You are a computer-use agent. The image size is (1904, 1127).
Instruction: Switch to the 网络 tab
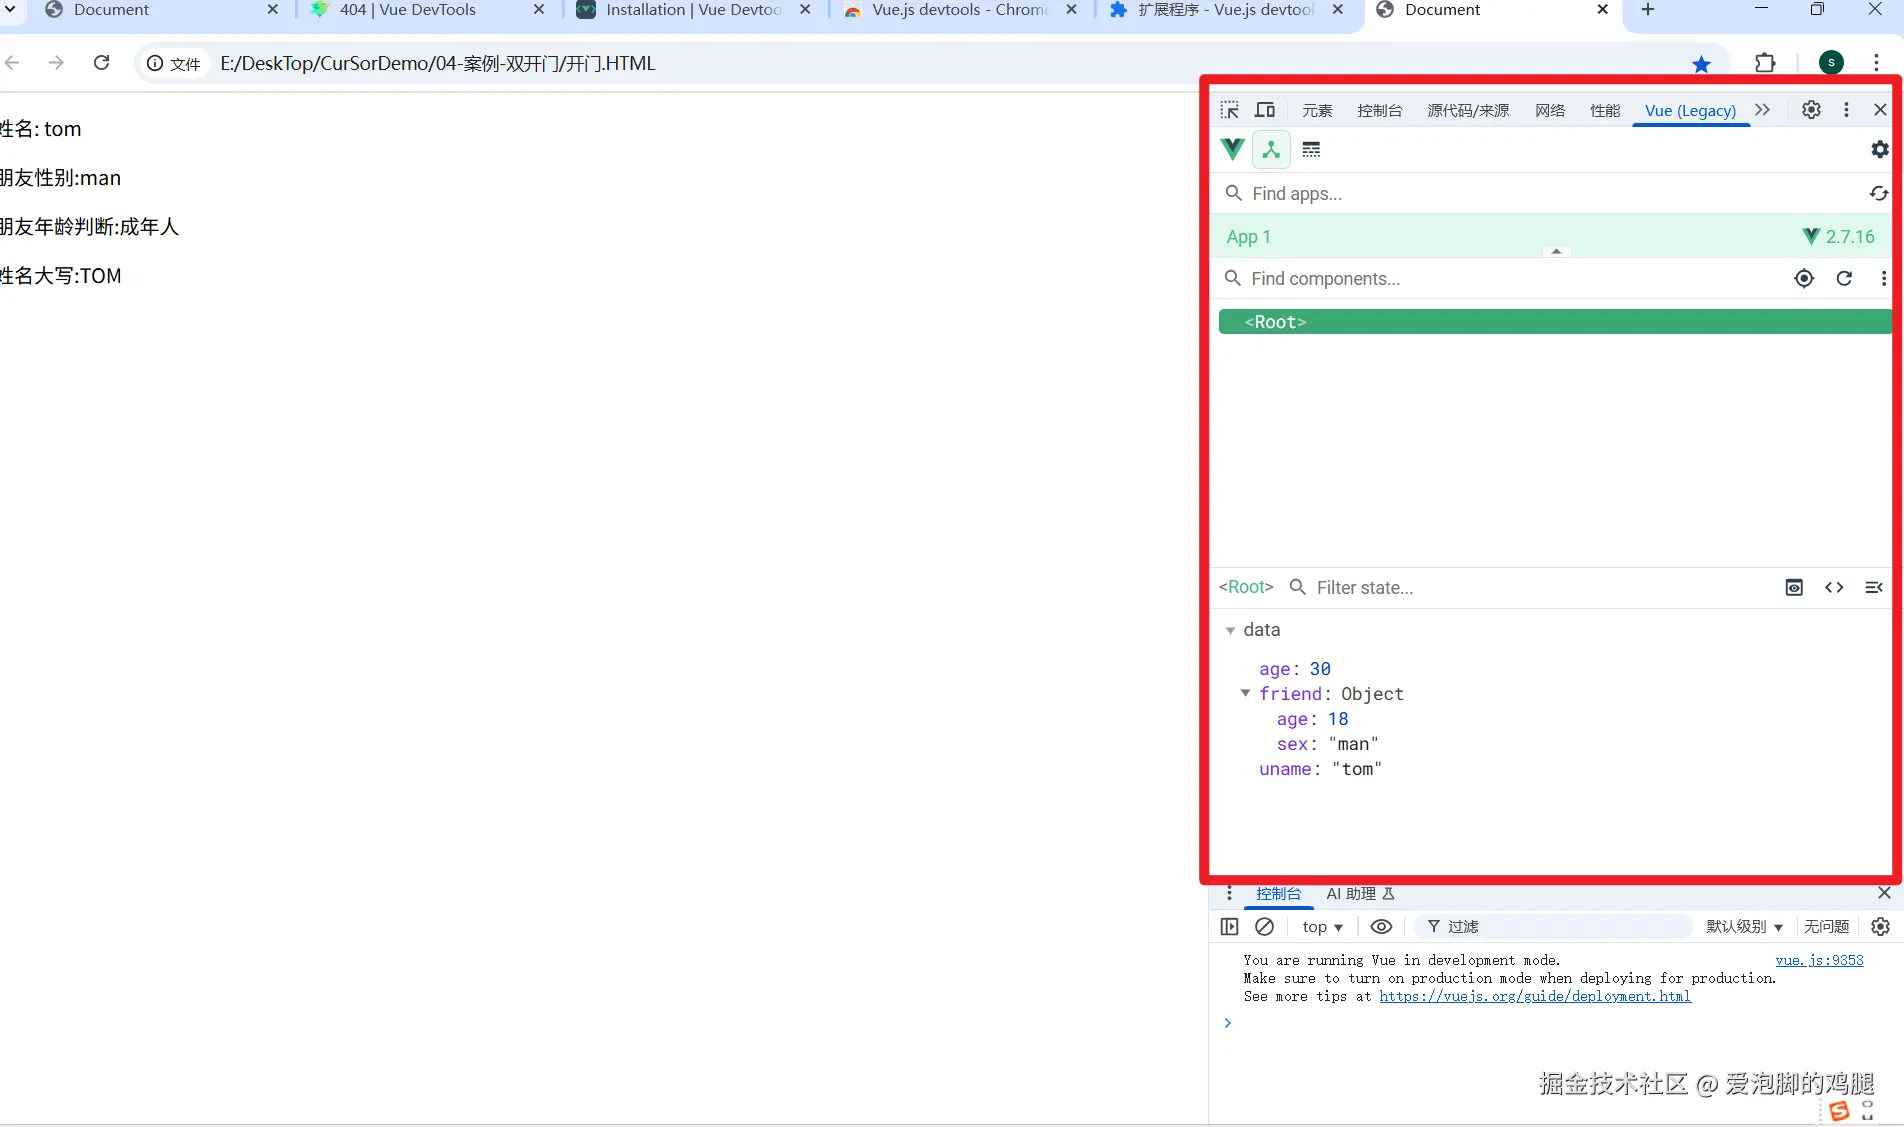point(1550,110)
